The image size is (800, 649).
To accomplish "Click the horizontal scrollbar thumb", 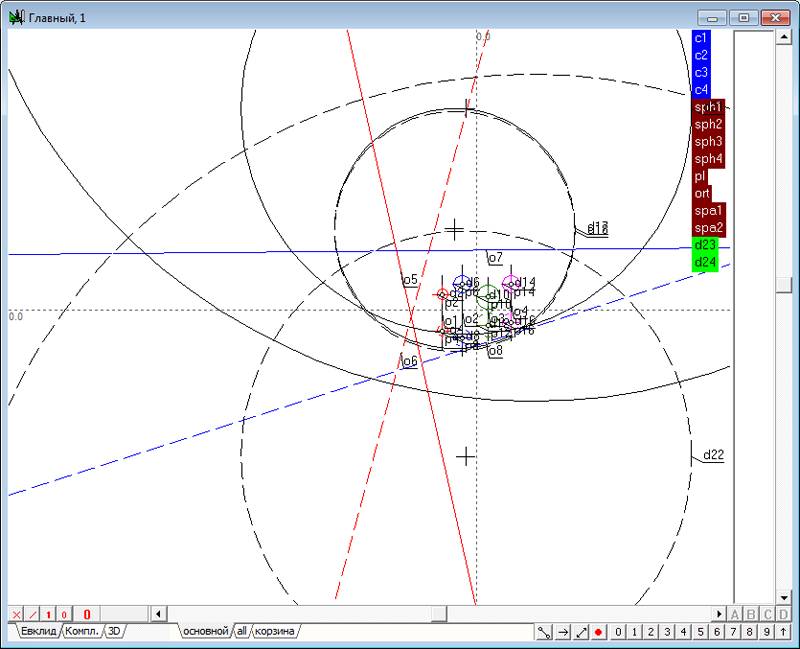I will coord(439,614).
